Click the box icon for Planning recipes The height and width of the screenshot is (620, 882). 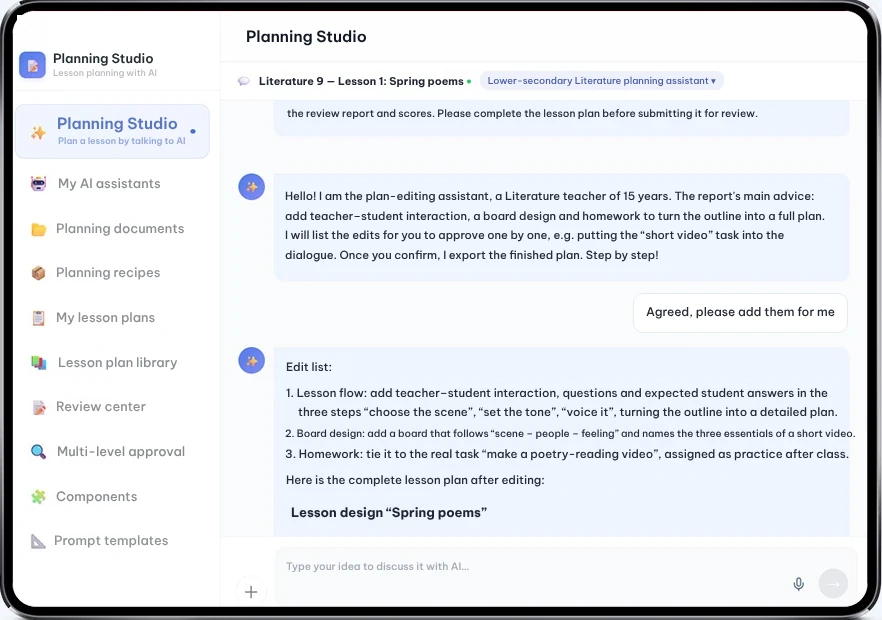click(38, 273)
